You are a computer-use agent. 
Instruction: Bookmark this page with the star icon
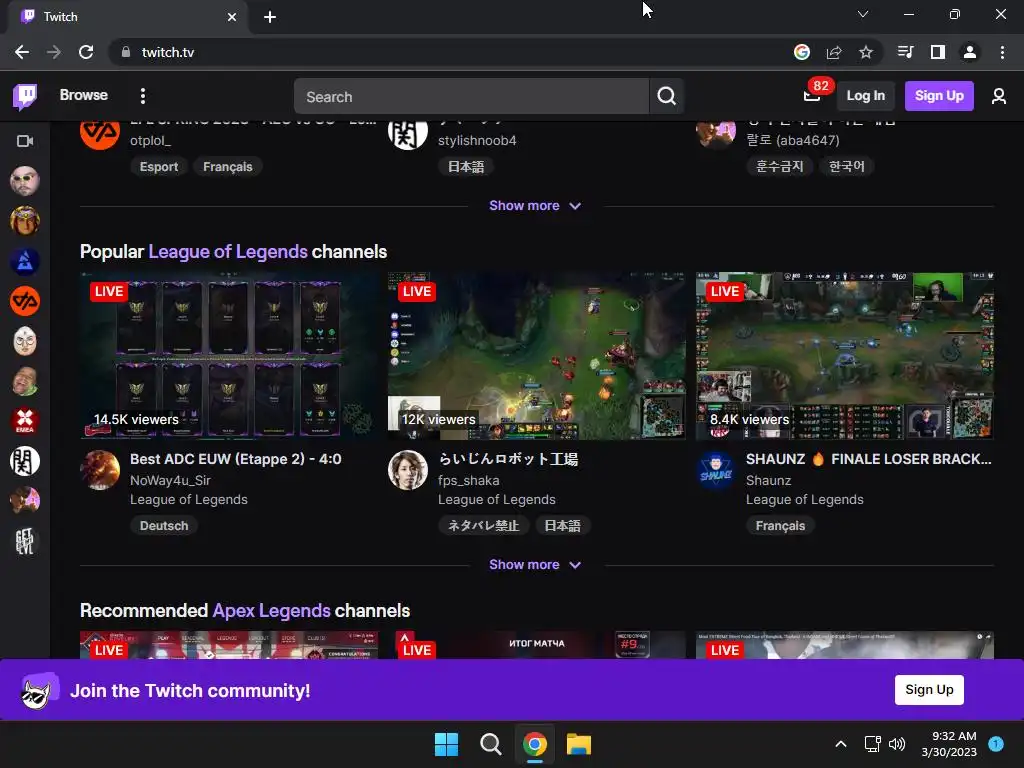[866, 52]
